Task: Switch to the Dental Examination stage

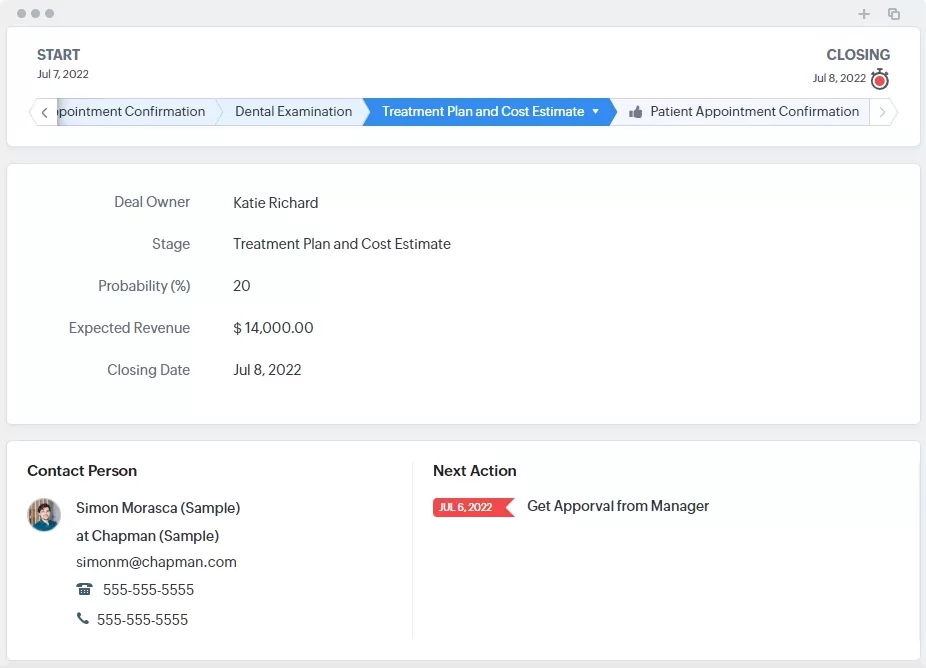Action: (x=295, y=111)
